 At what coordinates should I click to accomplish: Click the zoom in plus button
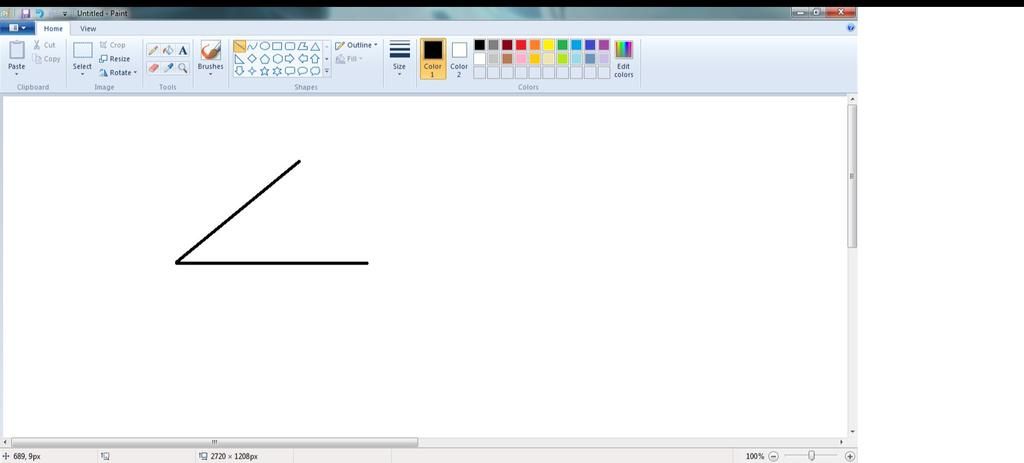(x=850, y=456)
